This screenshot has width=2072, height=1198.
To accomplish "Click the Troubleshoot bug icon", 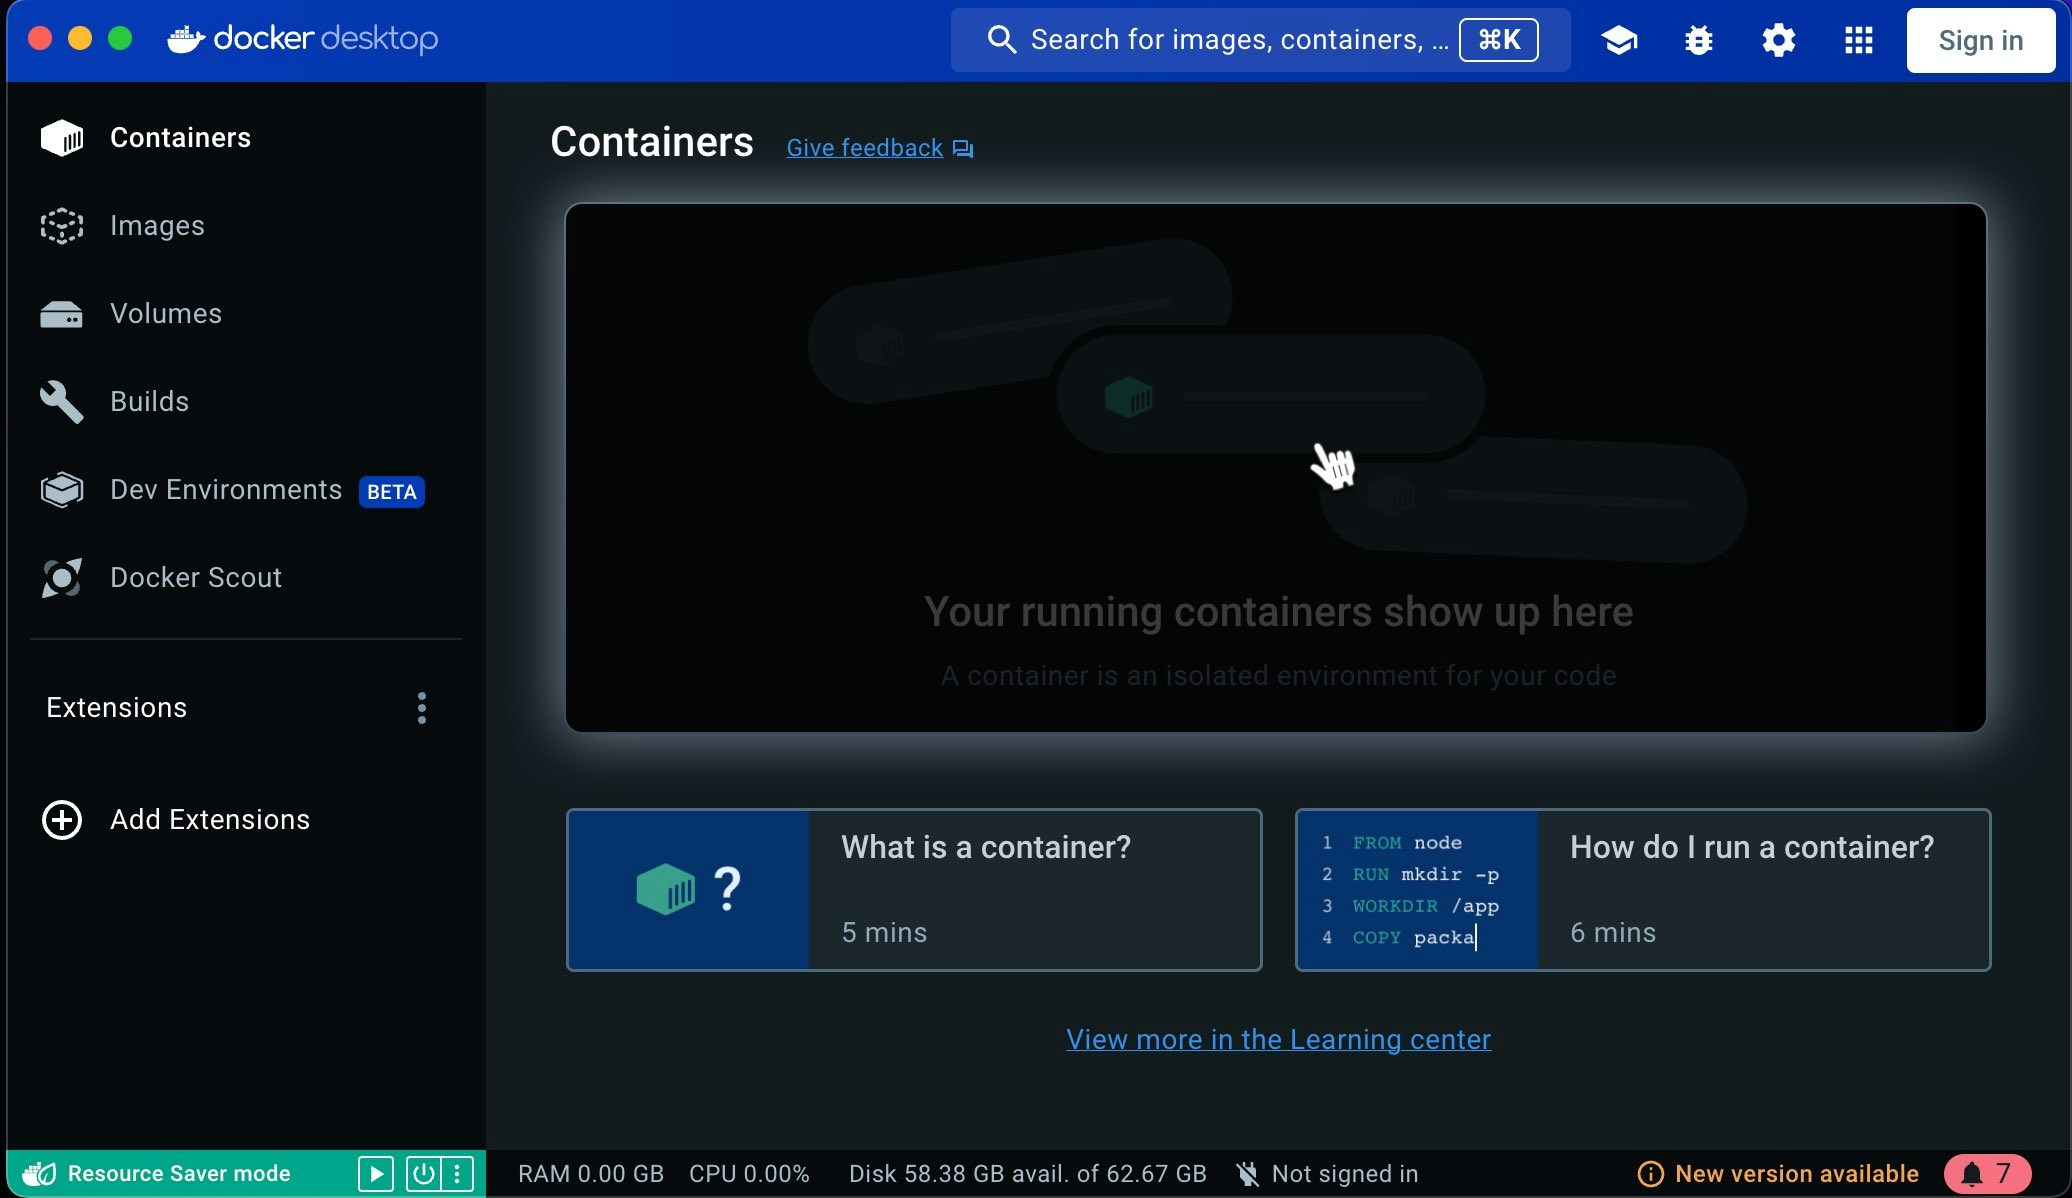I will click(x=1698, y=40).
